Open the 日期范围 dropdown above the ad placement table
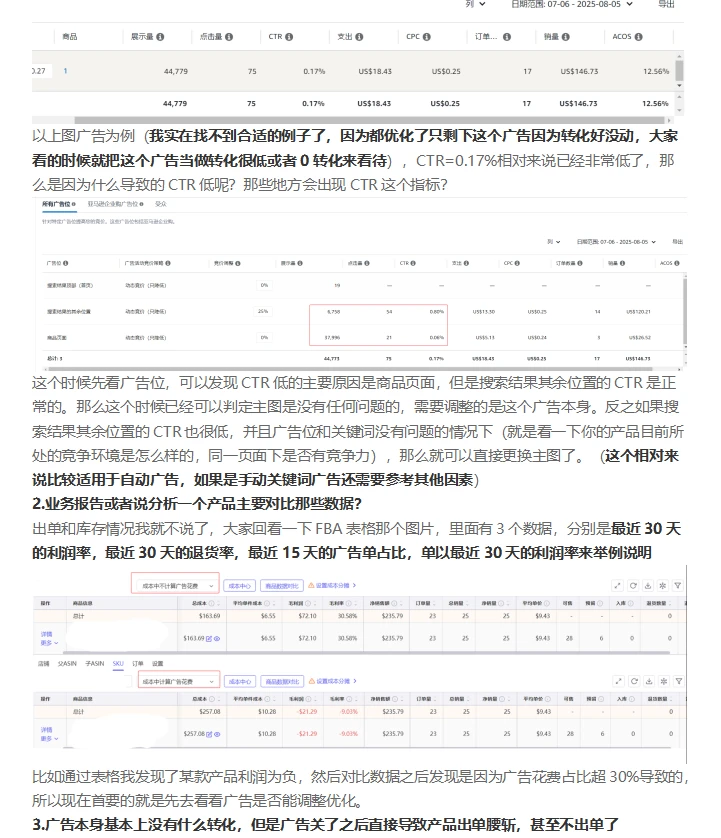This screenshot has width=721, height=838. (x=616, y=242)
